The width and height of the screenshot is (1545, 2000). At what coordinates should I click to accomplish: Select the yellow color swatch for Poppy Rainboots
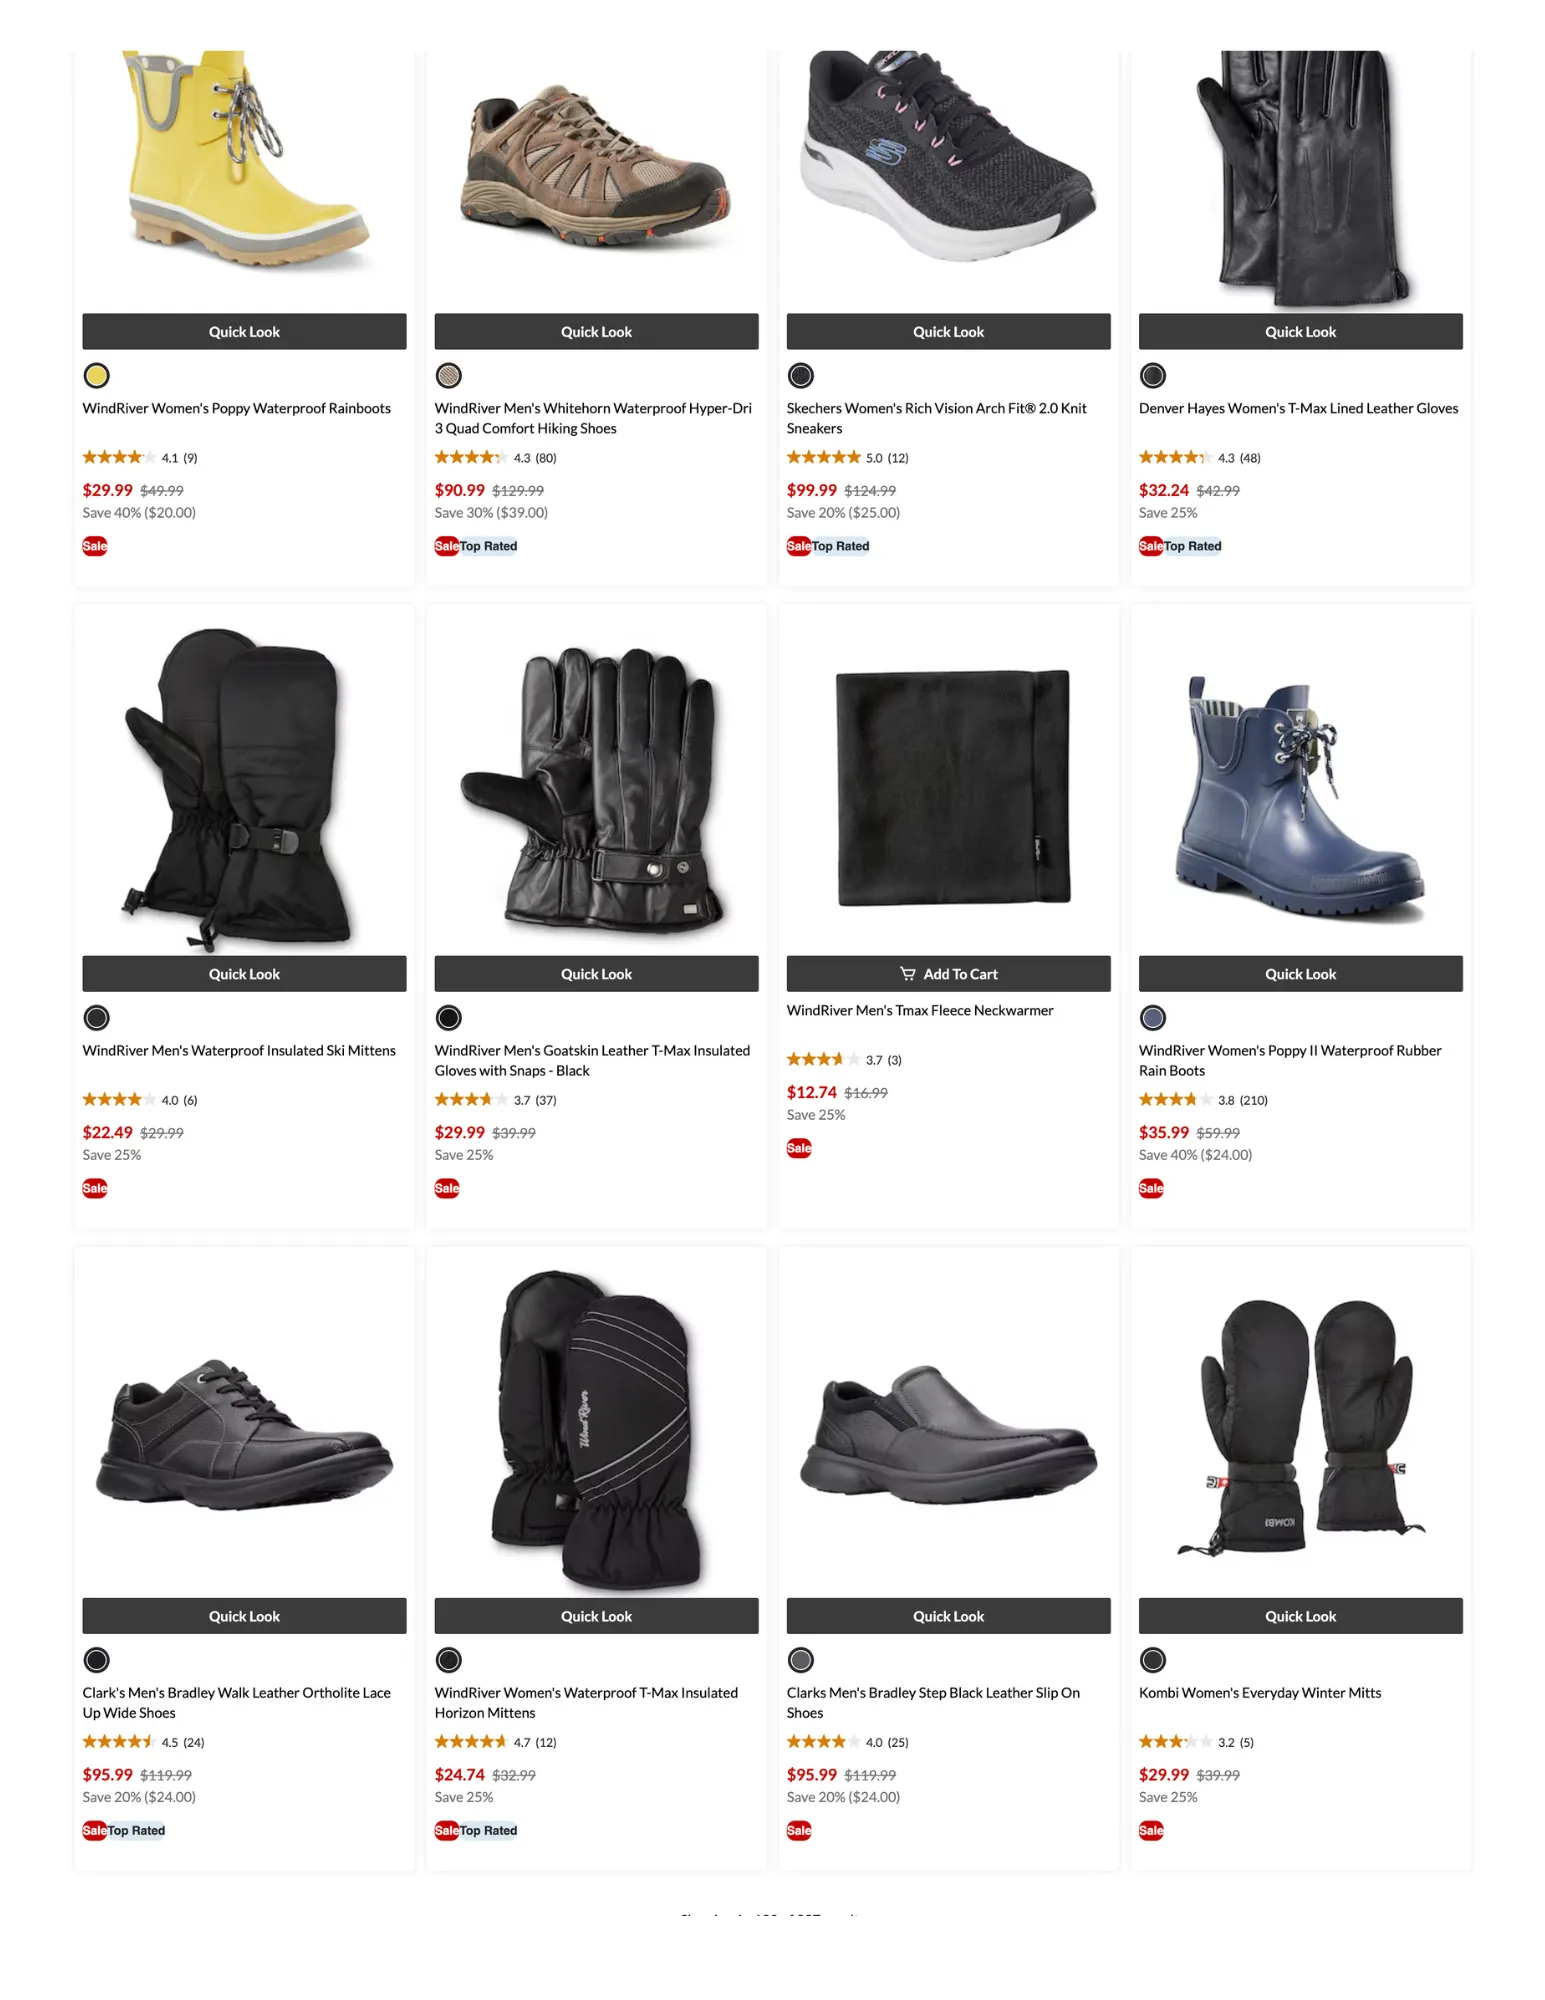(96, 376)
